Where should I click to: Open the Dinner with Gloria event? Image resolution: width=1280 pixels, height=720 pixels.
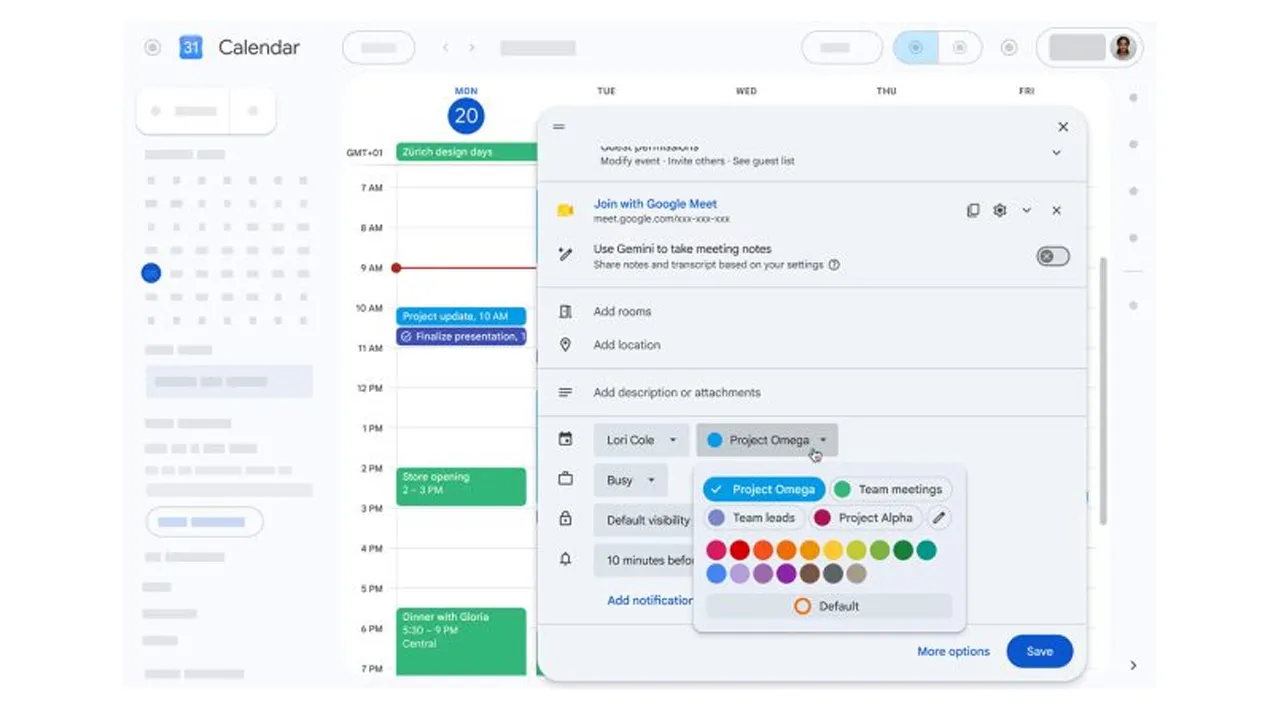click(x=461, y=641)
